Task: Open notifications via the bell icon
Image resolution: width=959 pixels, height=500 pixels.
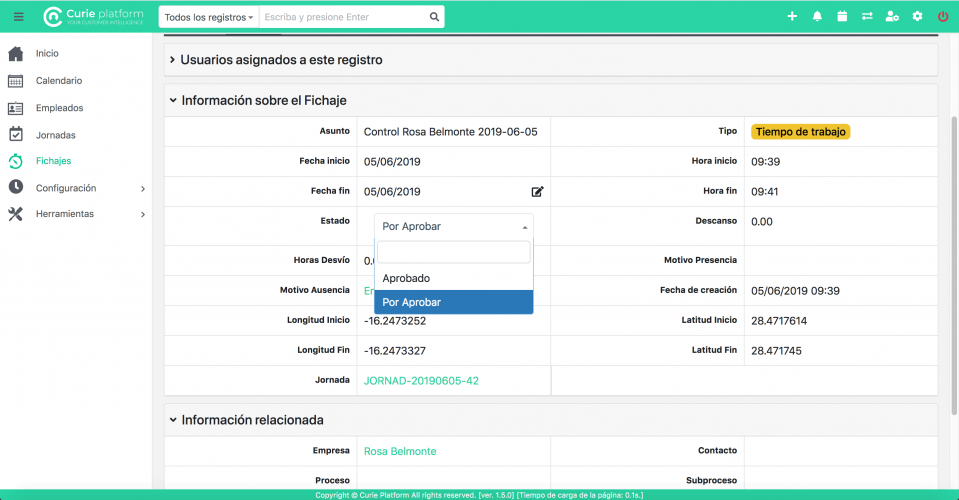Action: 817,16
